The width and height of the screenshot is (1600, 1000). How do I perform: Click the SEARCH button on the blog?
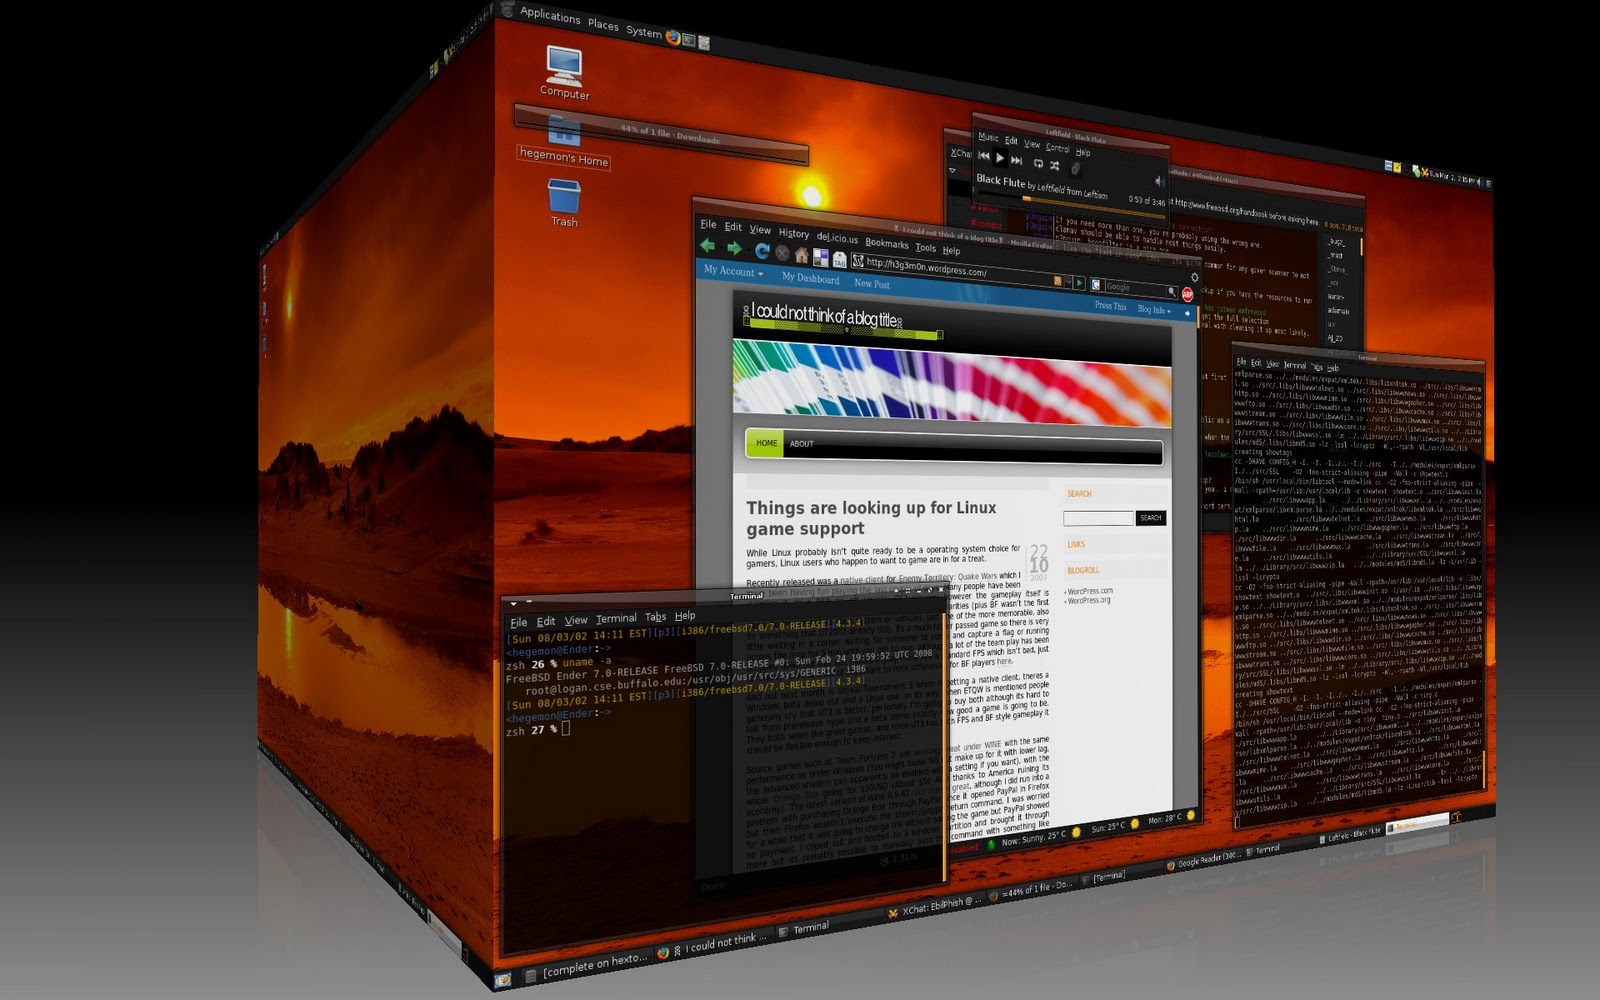1149,518
